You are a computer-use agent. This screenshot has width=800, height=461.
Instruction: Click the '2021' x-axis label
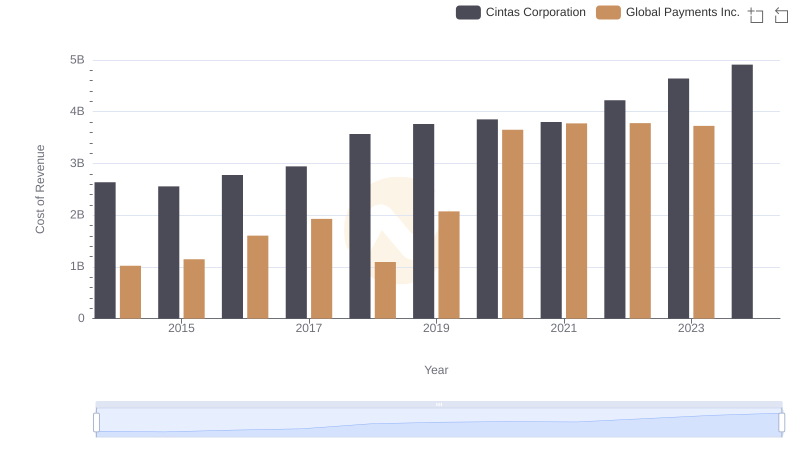[564, 328]
